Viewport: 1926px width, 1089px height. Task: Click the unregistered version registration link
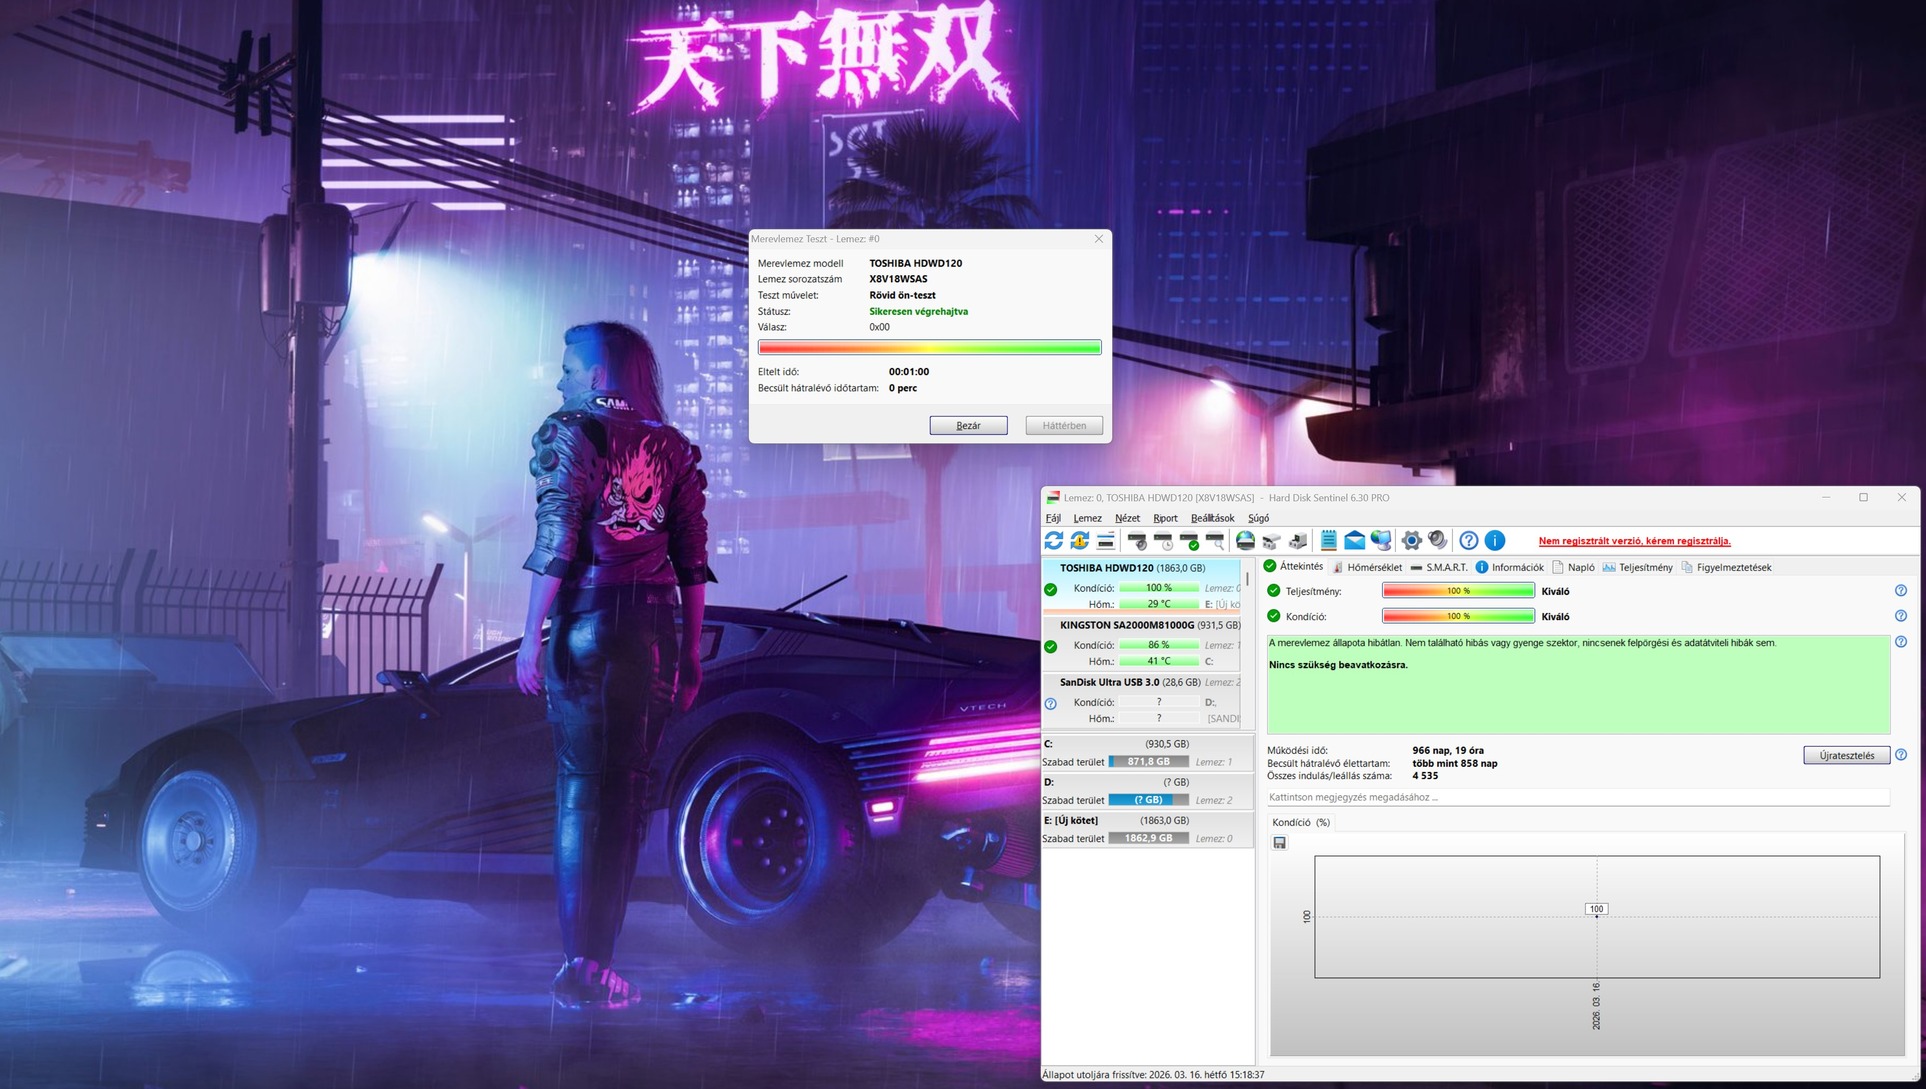tap(1634, 541)
